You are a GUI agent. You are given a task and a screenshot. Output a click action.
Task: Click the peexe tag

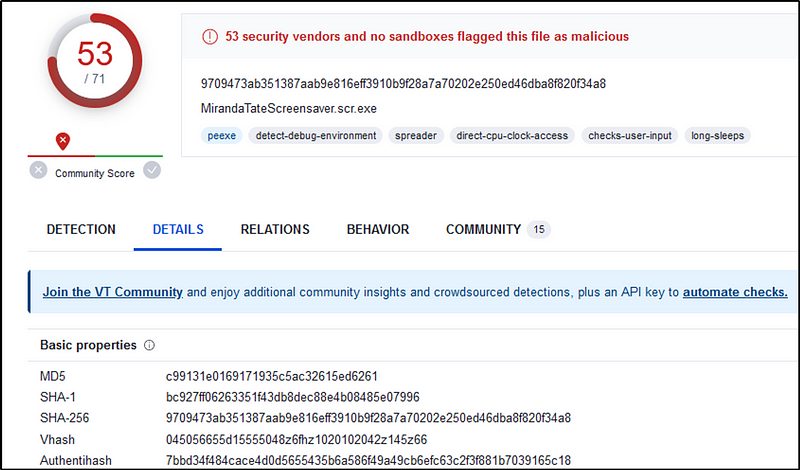pyautogui.click(x=222, y=135)
